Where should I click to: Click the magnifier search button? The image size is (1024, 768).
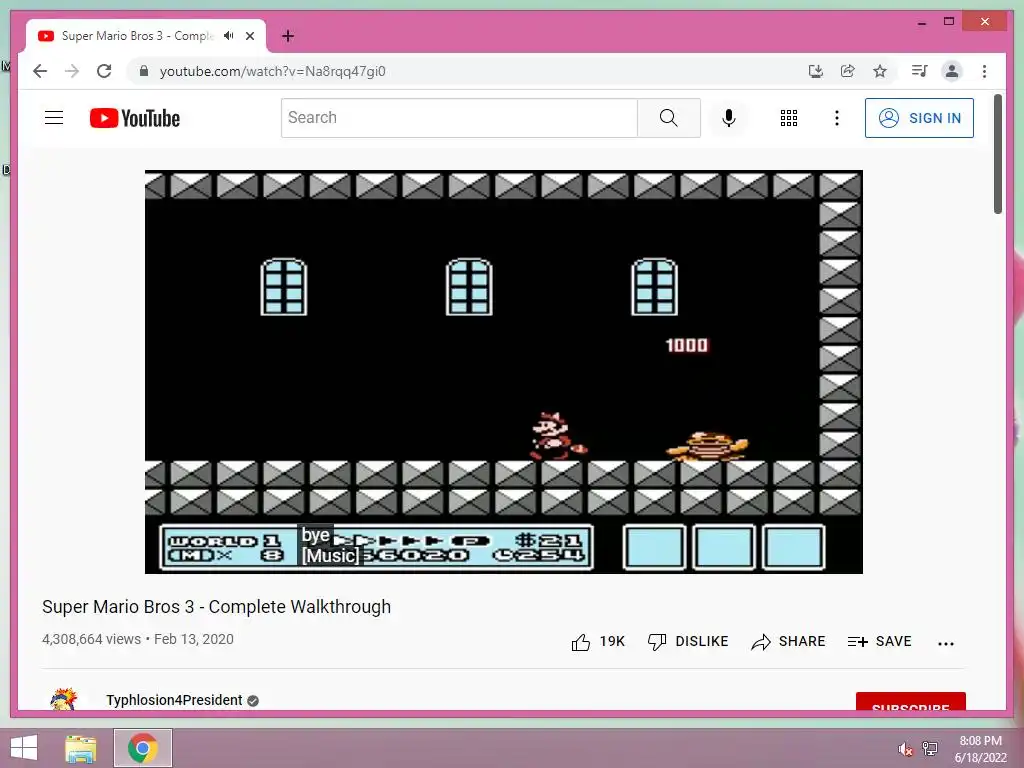point(669,118)
